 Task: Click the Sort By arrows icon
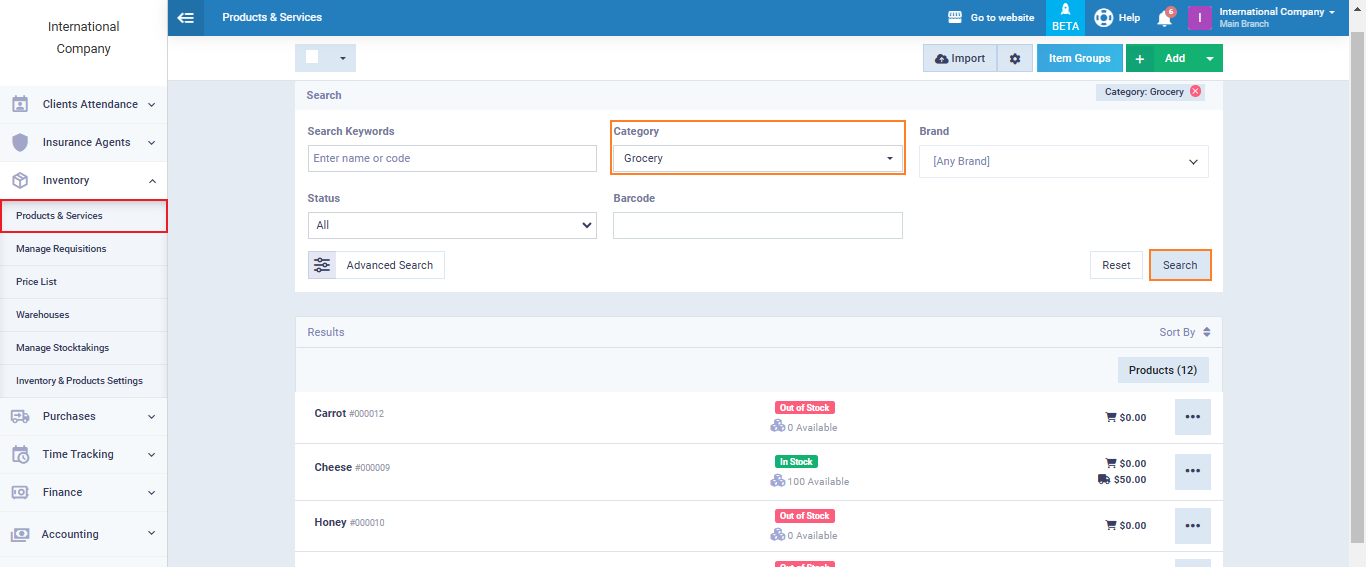pyautogui.click(x=1207, y=332)
